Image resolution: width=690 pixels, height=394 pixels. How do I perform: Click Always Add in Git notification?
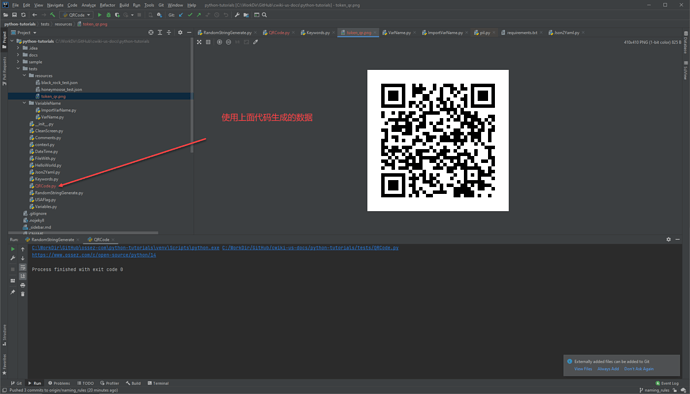[608, 369]
